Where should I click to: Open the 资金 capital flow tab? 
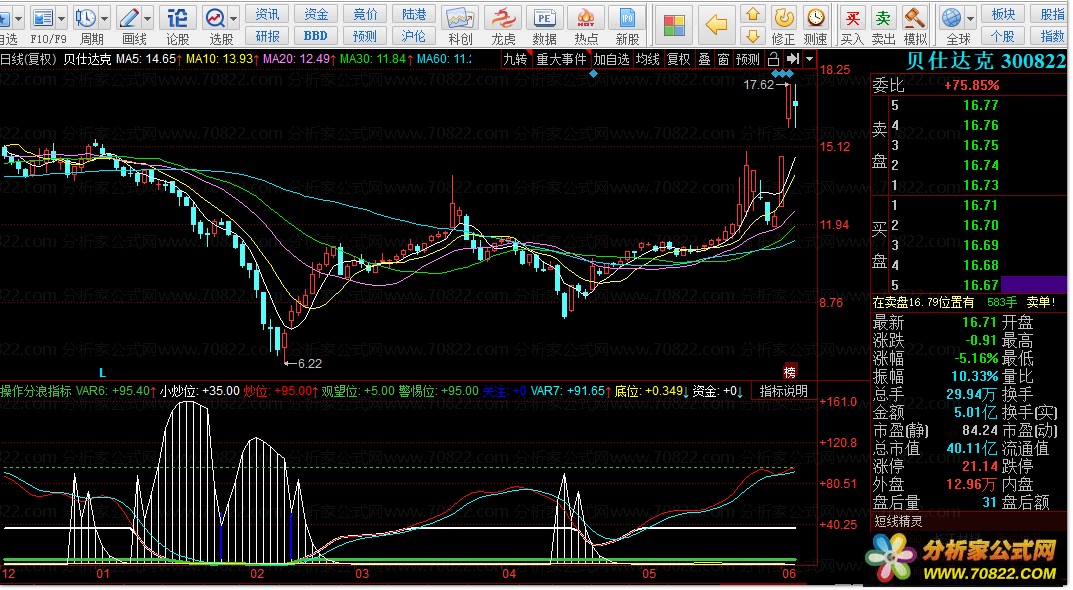316,14
